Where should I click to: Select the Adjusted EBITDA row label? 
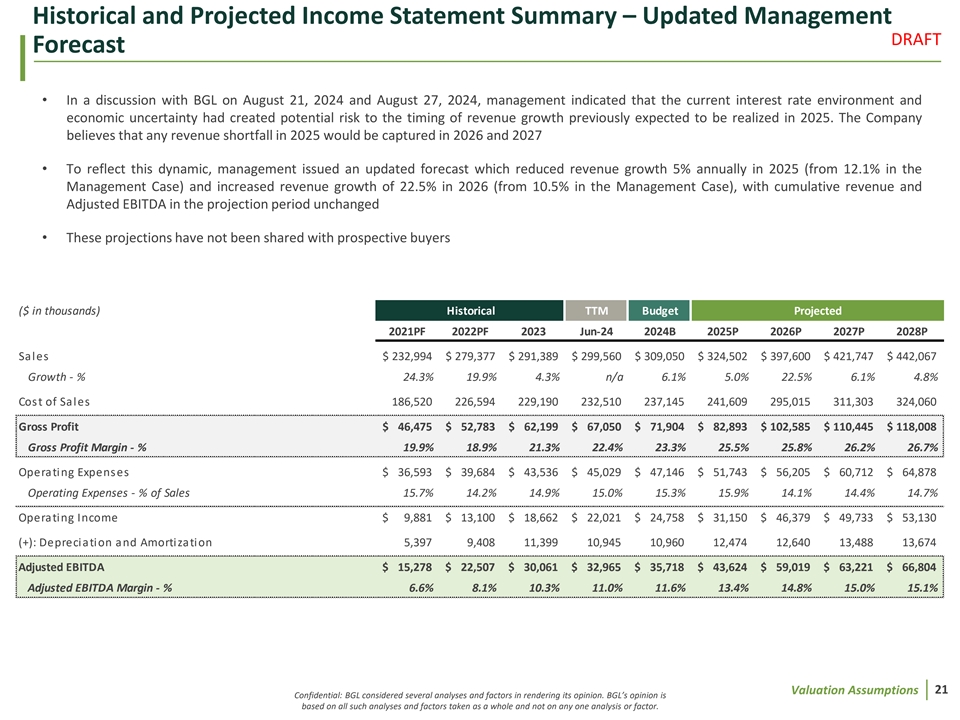[x=61, y=567]
